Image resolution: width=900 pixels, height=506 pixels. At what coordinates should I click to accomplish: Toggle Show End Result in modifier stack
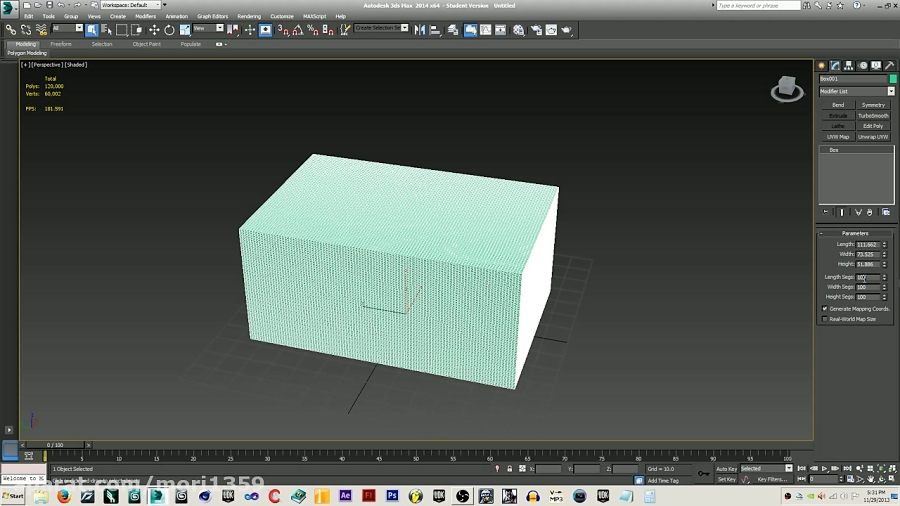click(842, 212)
